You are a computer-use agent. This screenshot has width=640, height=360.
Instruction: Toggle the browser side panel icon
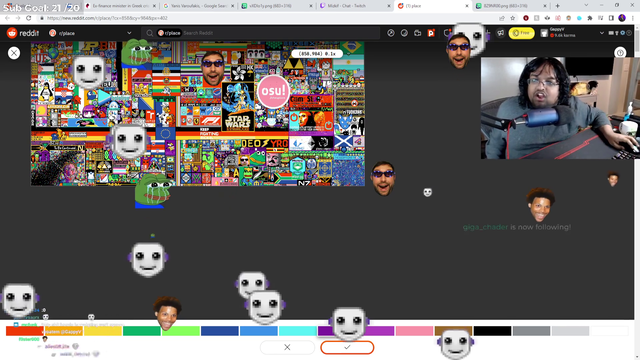(611, 18)
